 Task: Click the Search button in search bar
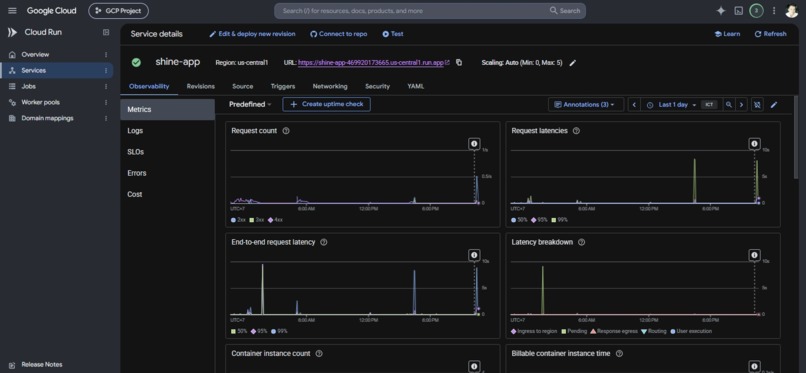click(x=565, y=11)
